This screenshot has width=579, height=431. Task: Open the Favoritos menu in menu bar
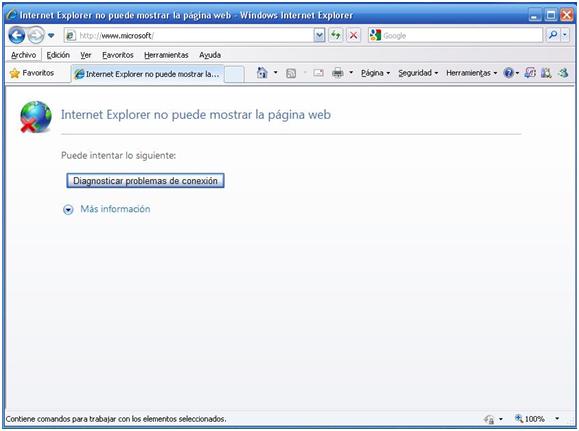[118, 55]
